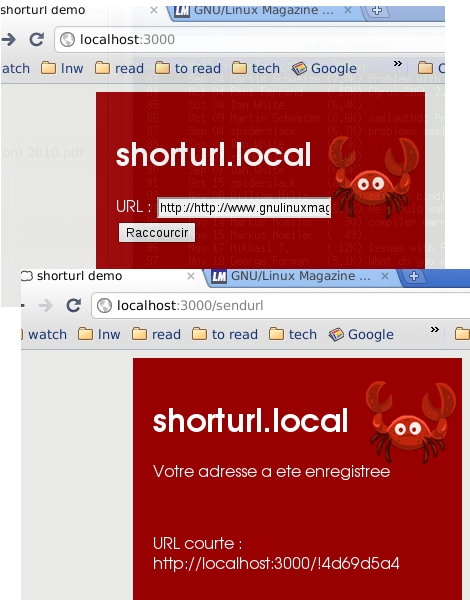Open the 'watch' bookmark folder in the lower bar
470x600 pixels.
click(x=44, y=334)
